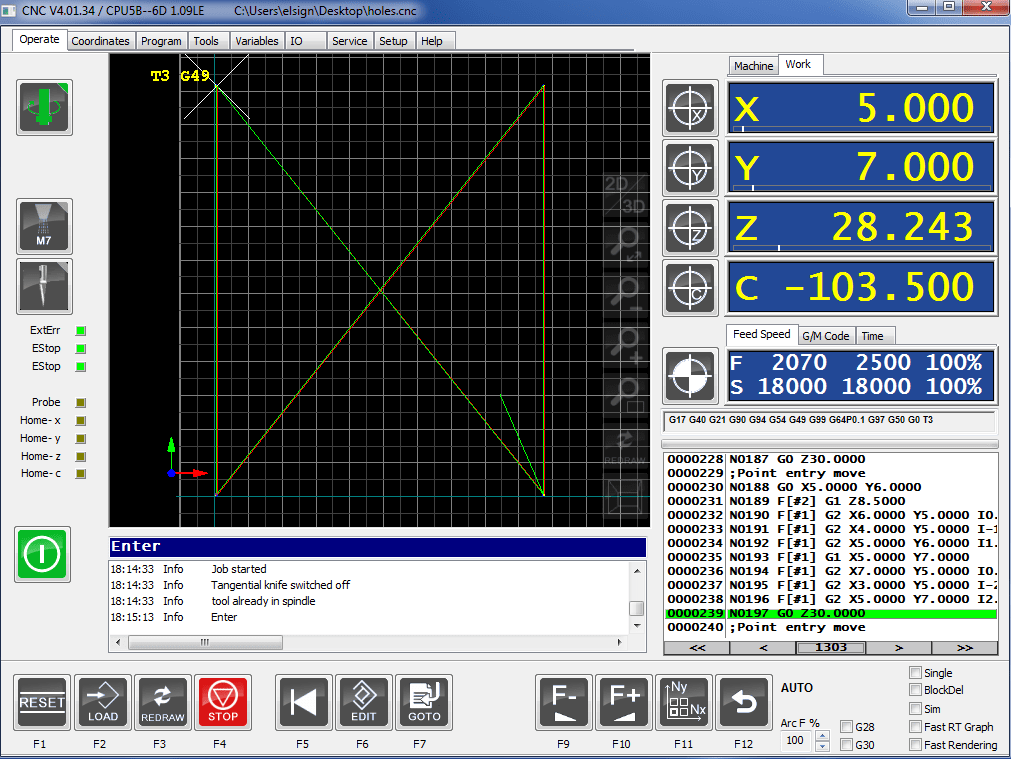Switch to the Variables tab
1011x759 pixels.
pyautogui.click(x=257, y=41)
